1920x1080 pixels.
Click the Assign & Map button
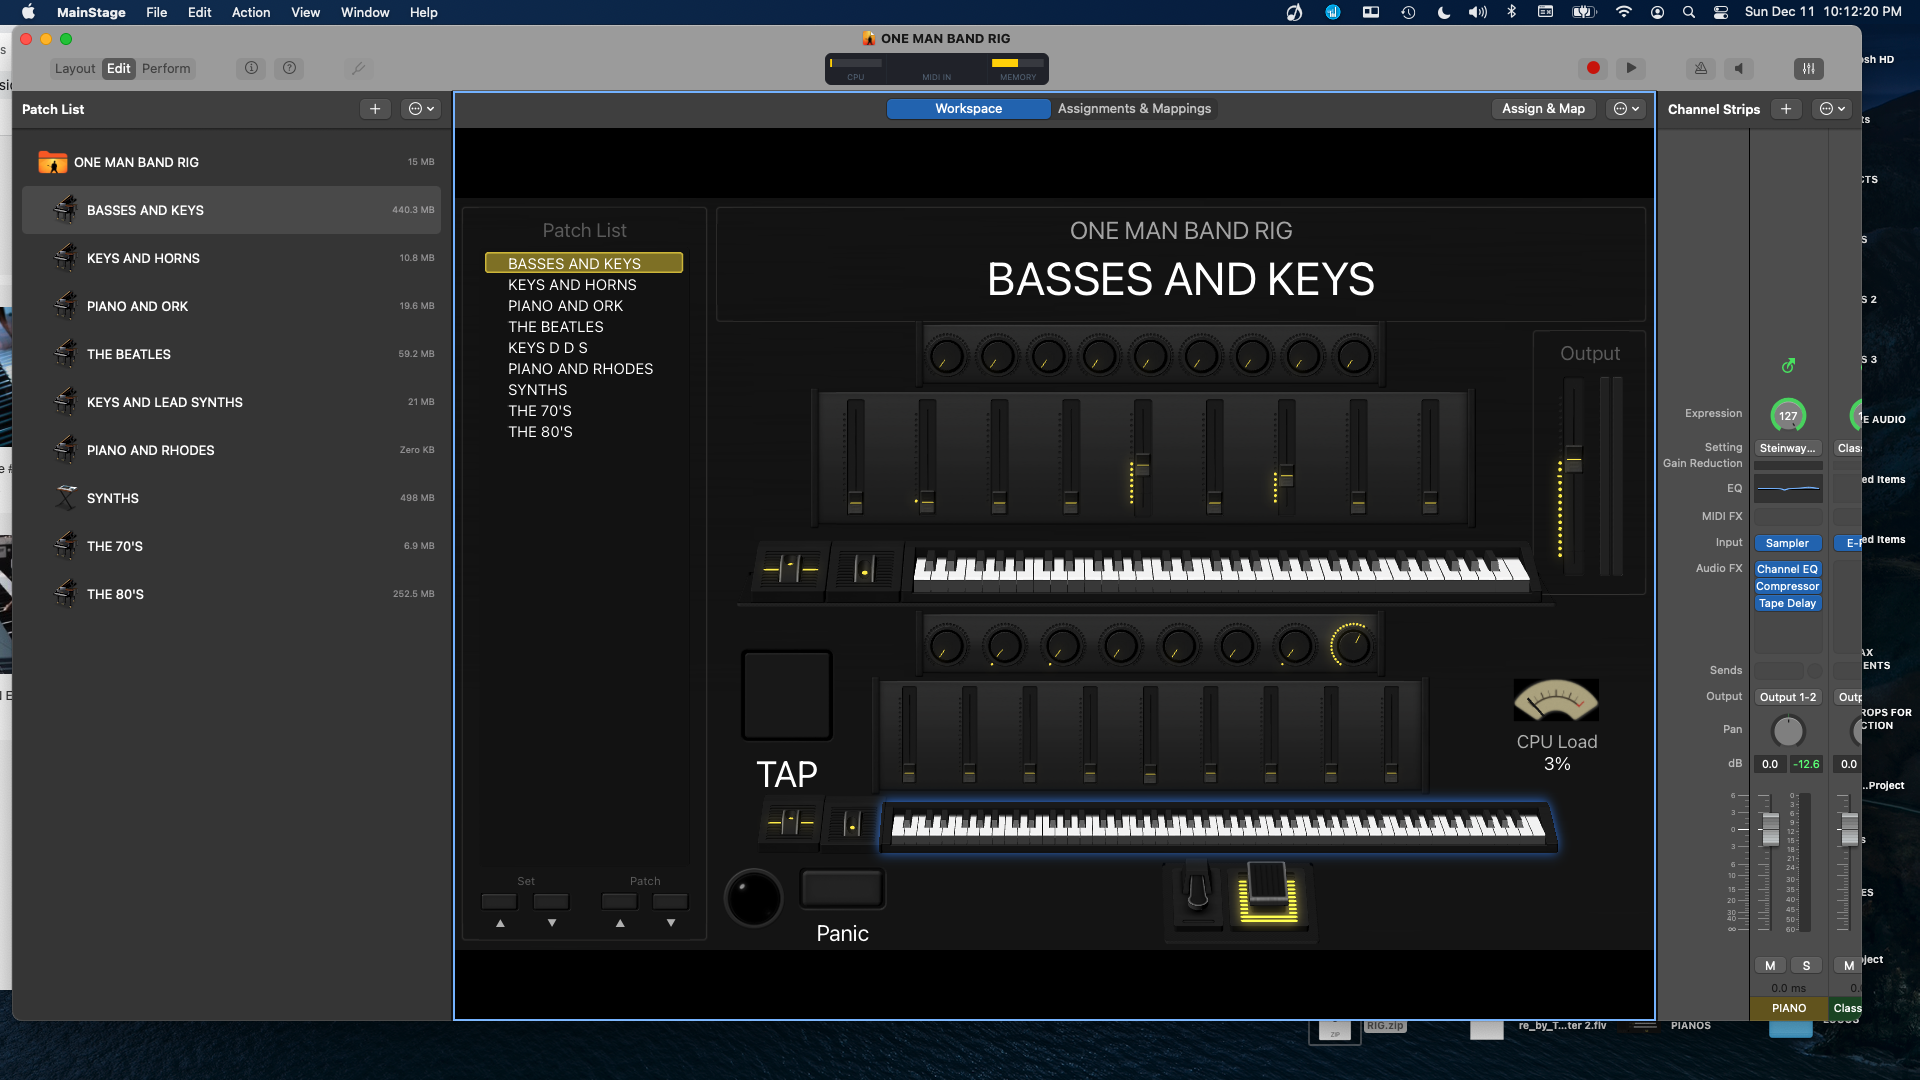tap(1543, 109)
